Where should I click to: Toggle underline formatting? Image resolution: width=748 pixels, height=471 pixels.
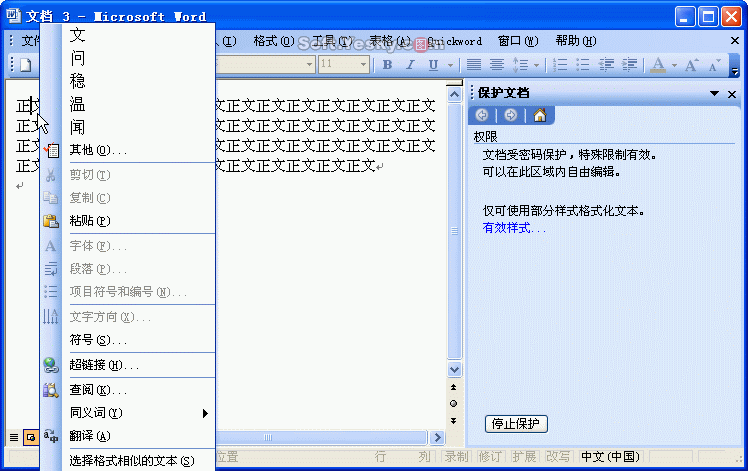coord(433,65)
